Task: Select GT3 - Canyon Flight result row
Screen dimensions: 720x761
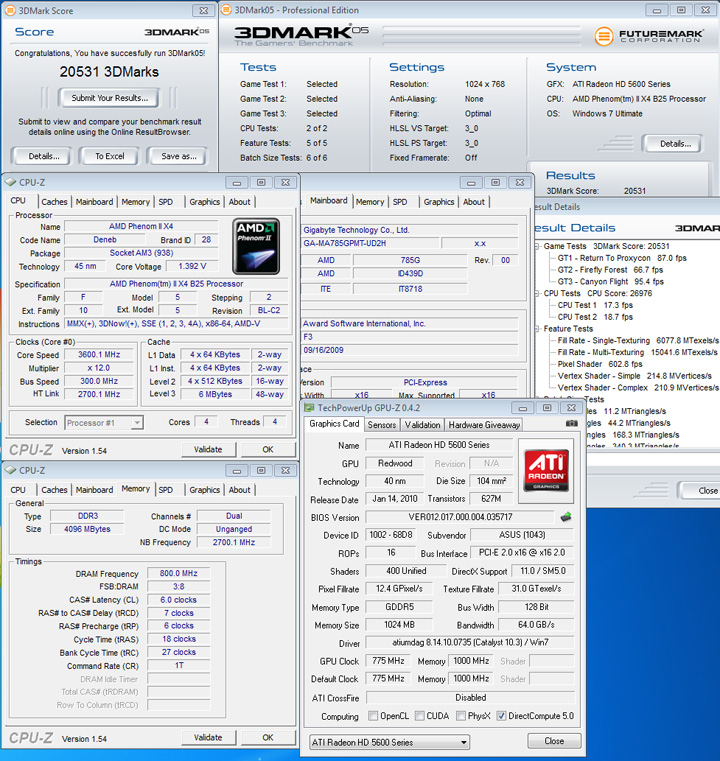Action: [610, 282]
